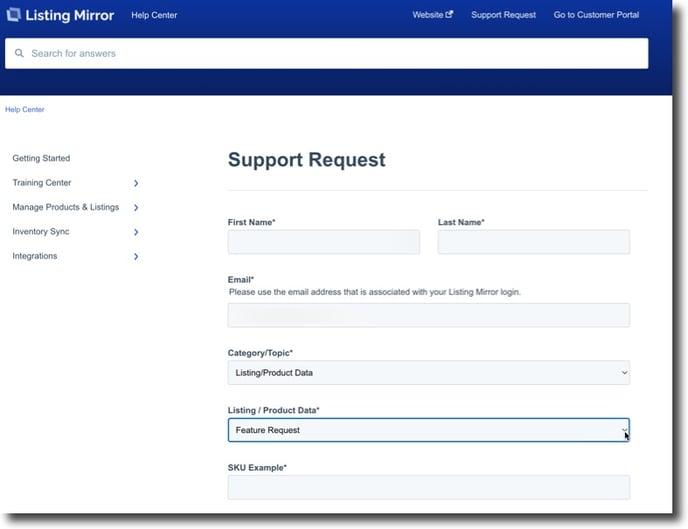Screen dimensions: 688x529
Task: Go to Support Request in header
Action: tap(503, 14)
